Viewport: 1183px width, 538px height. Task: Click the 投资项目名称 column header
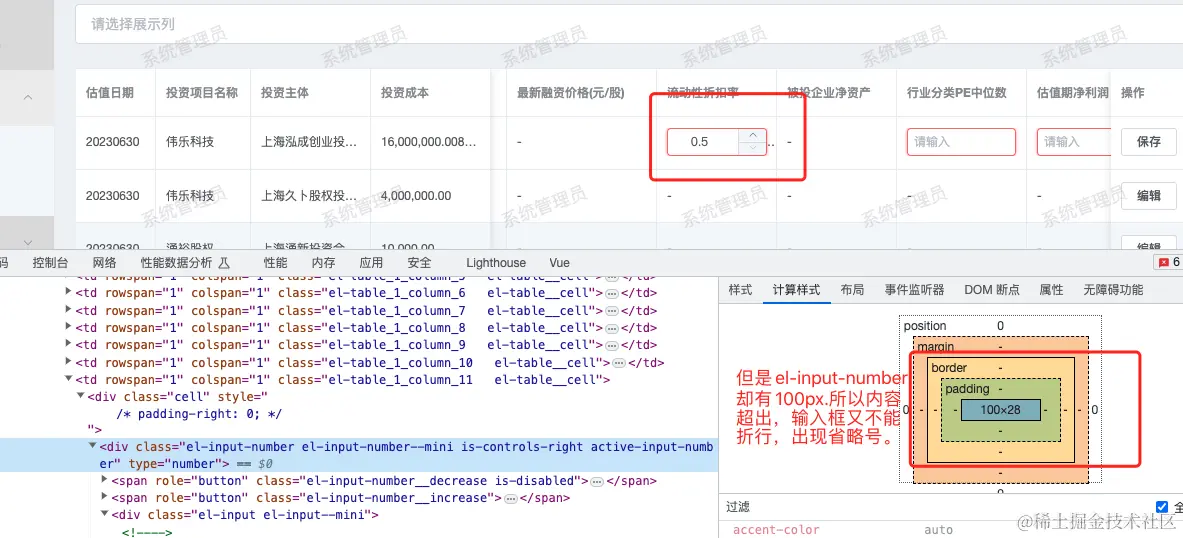click(202, 93)
